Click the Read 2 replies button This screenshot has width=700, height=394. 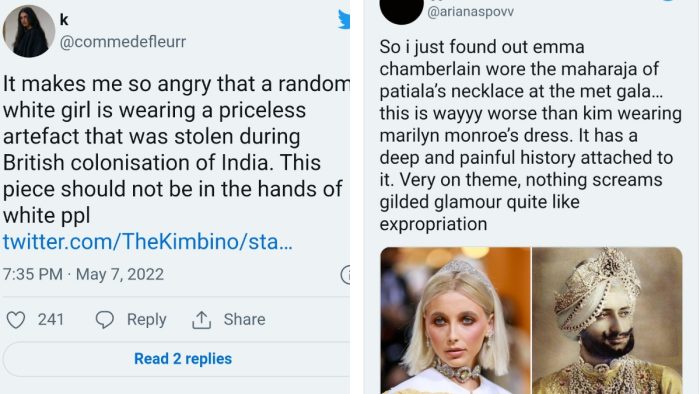point(183,359)
